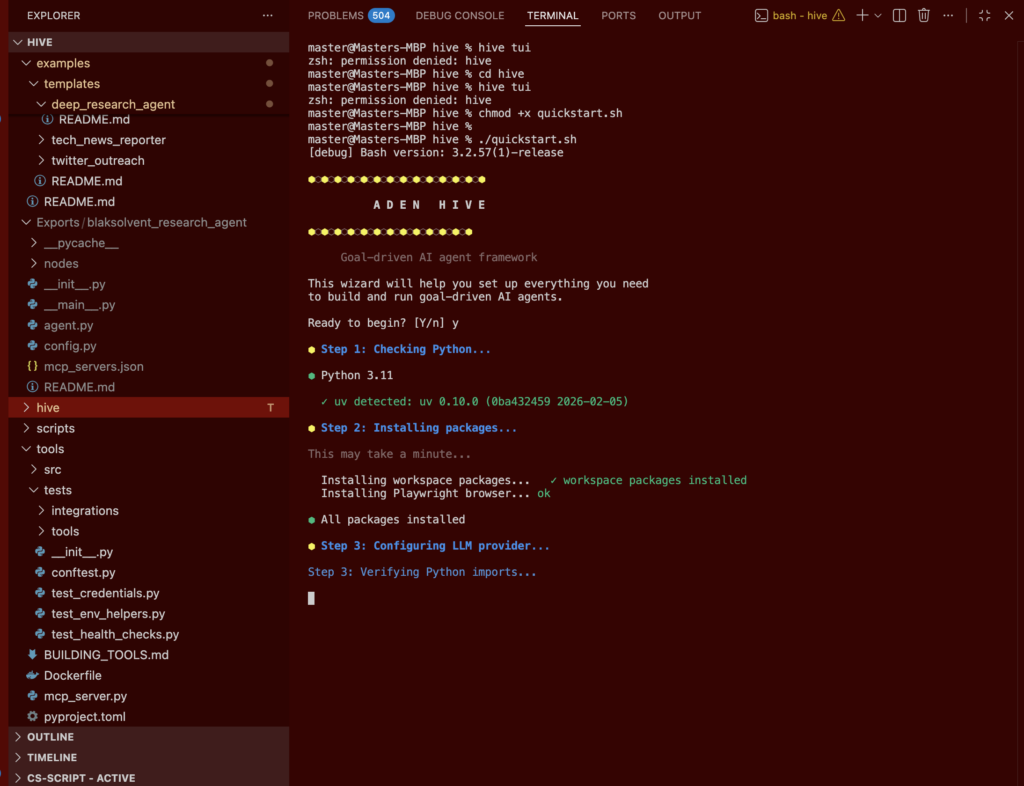1024x786 pixels.
Task: Open the OUTPUT tab
Action: [679, 16]
